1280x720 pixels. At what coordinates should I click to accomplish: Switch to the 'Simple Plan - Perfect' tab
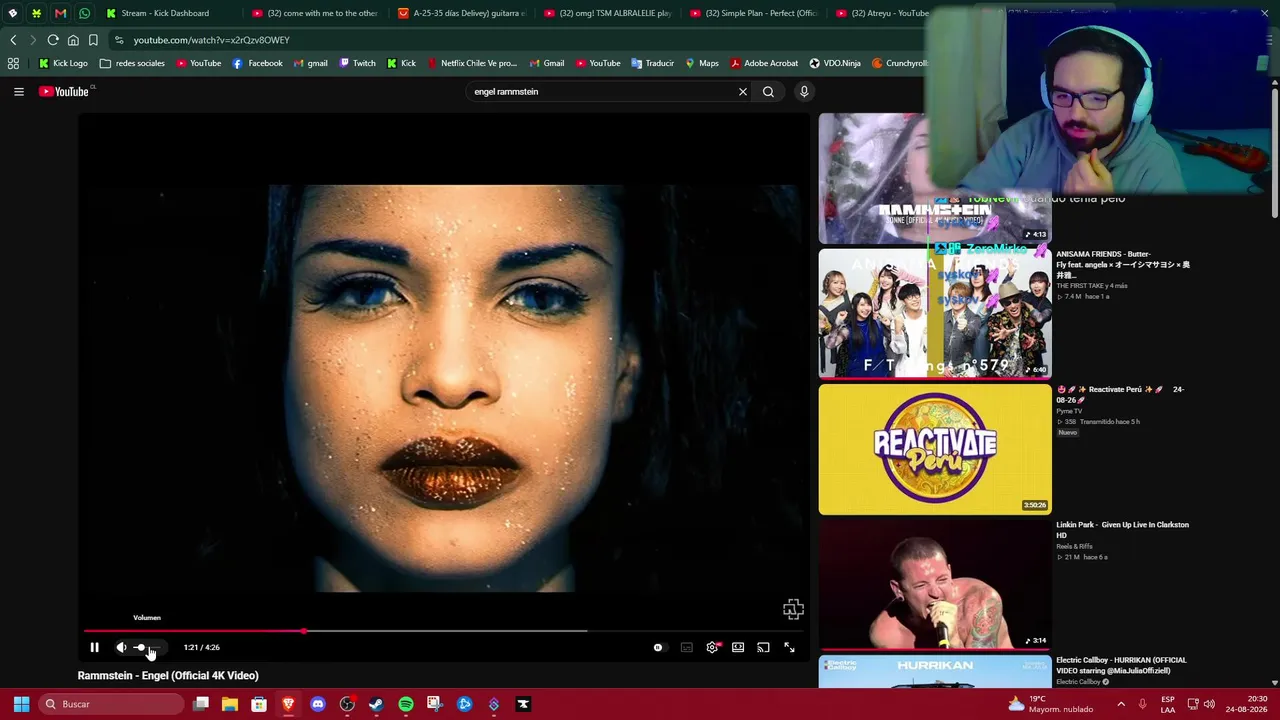[752, 13]
